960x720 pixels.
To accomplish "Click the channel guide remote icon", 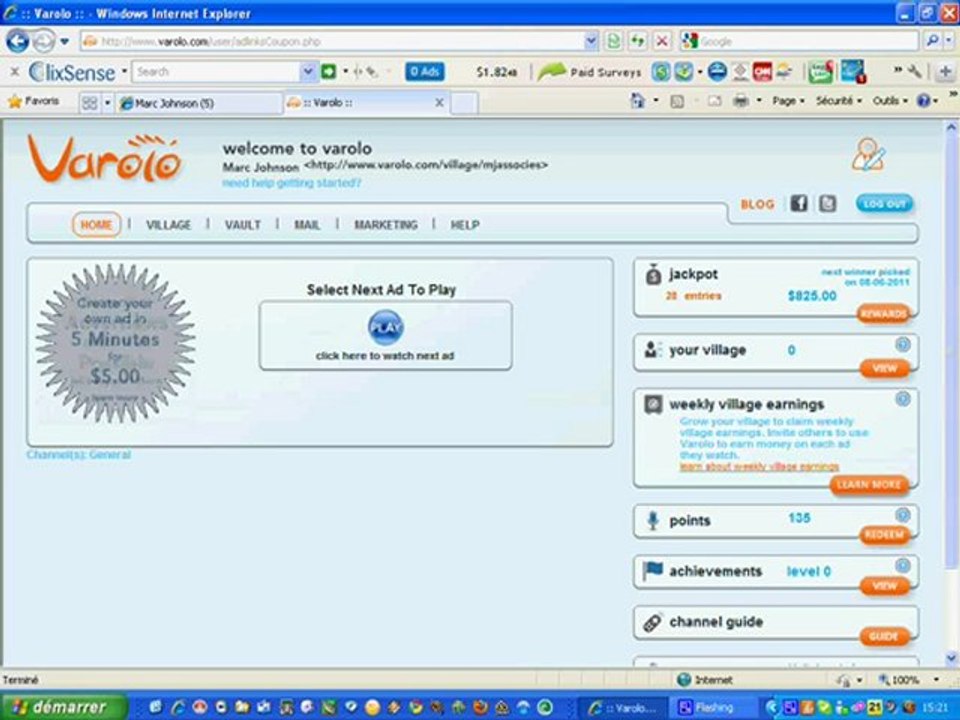I will coord(653,623).
